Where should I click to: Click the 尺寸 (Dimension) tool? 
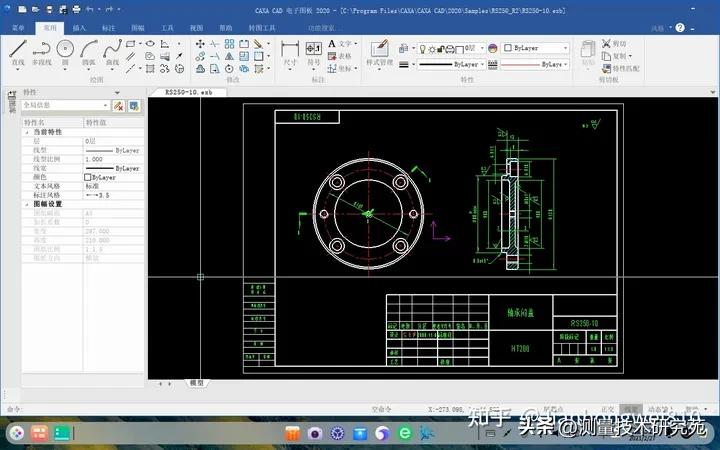tap(290, 52)
